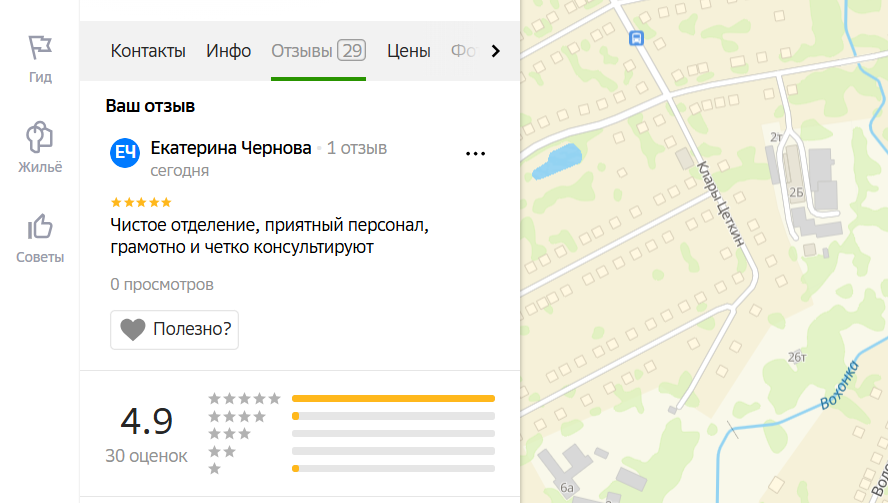Click the Вохонка river label
The width and height of the screenshot is (888, 503).
[x=839, y=385]
